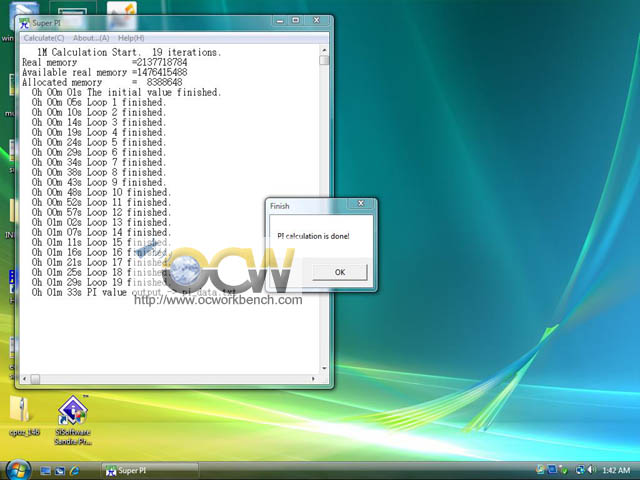Open the About...(A) menu
This screenshot has width=640, height=480.
(91, 38)
